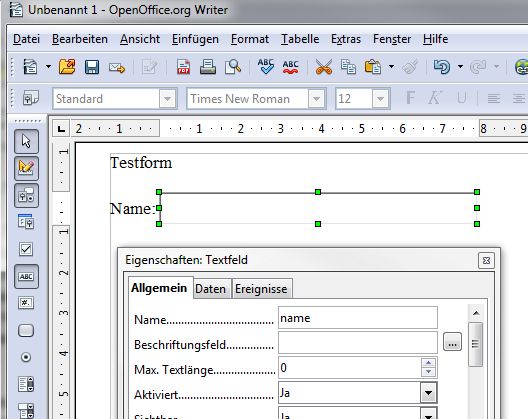Open the Tabelle menu
Image resolution: width=528 pixels, height=419 pixels.
[x=300, y=39]
